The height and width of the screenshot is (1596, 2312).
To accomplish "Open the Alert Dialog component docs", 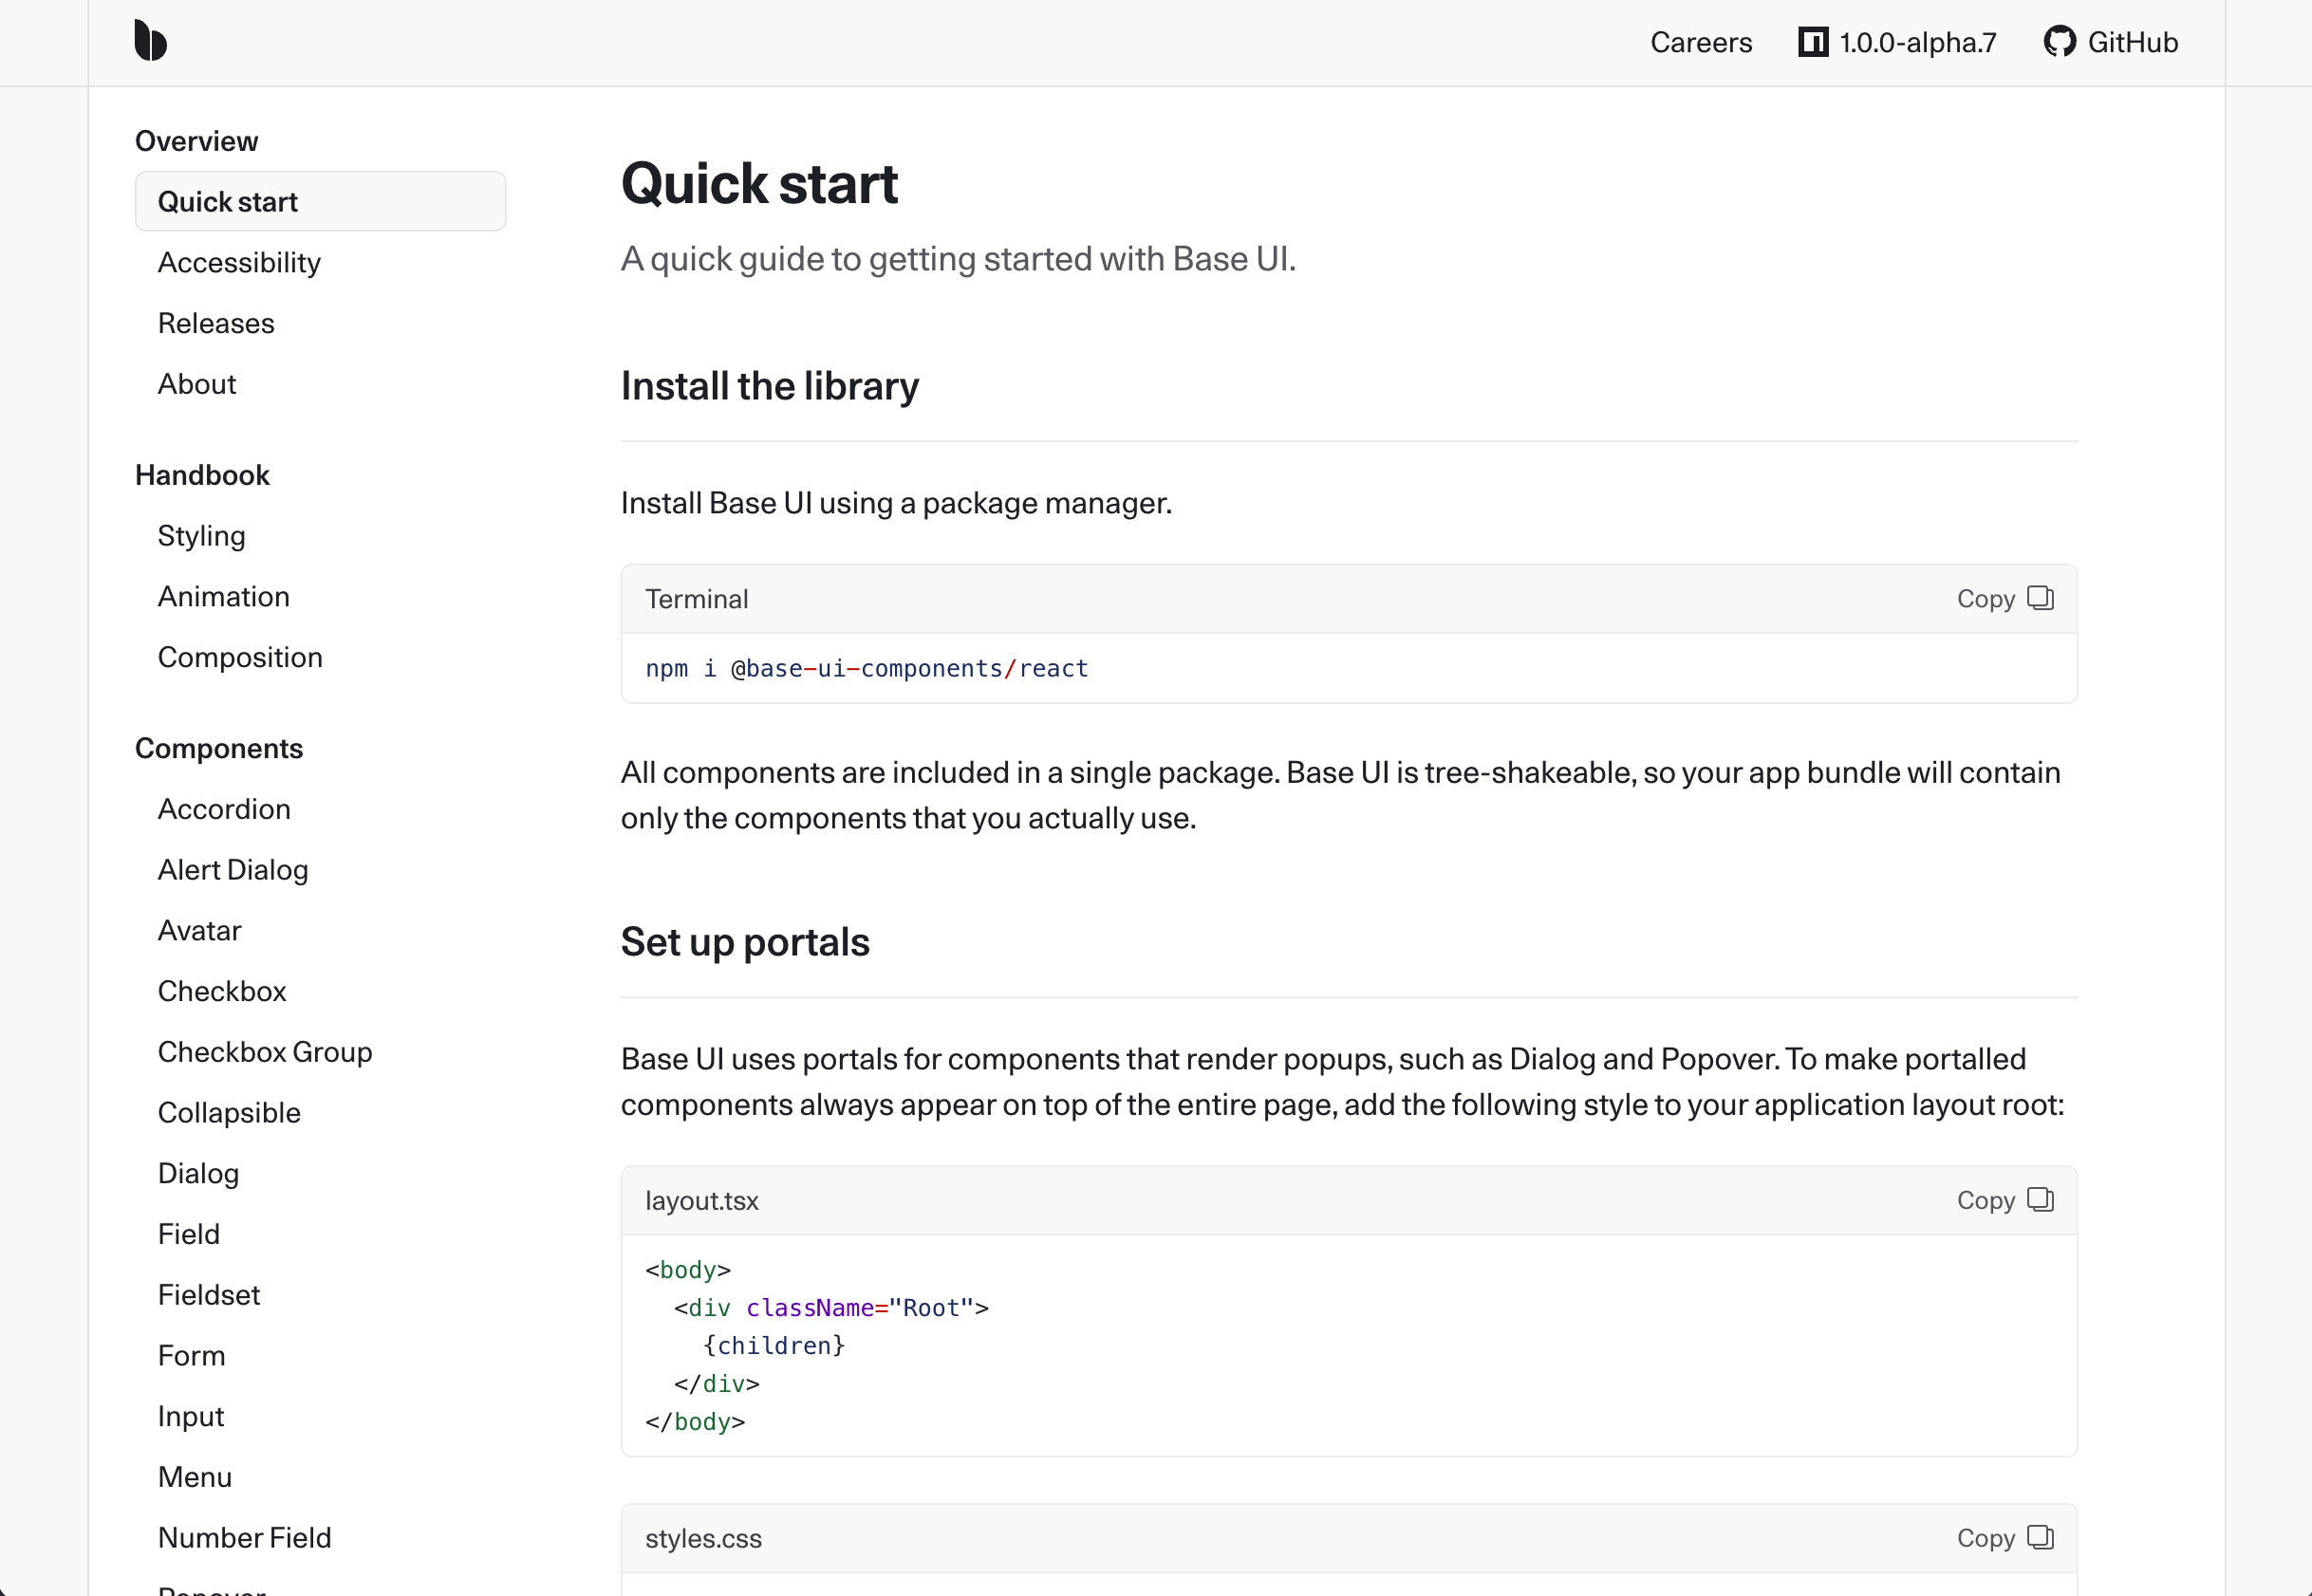I will pyautogui.click(x=233, y=870).
